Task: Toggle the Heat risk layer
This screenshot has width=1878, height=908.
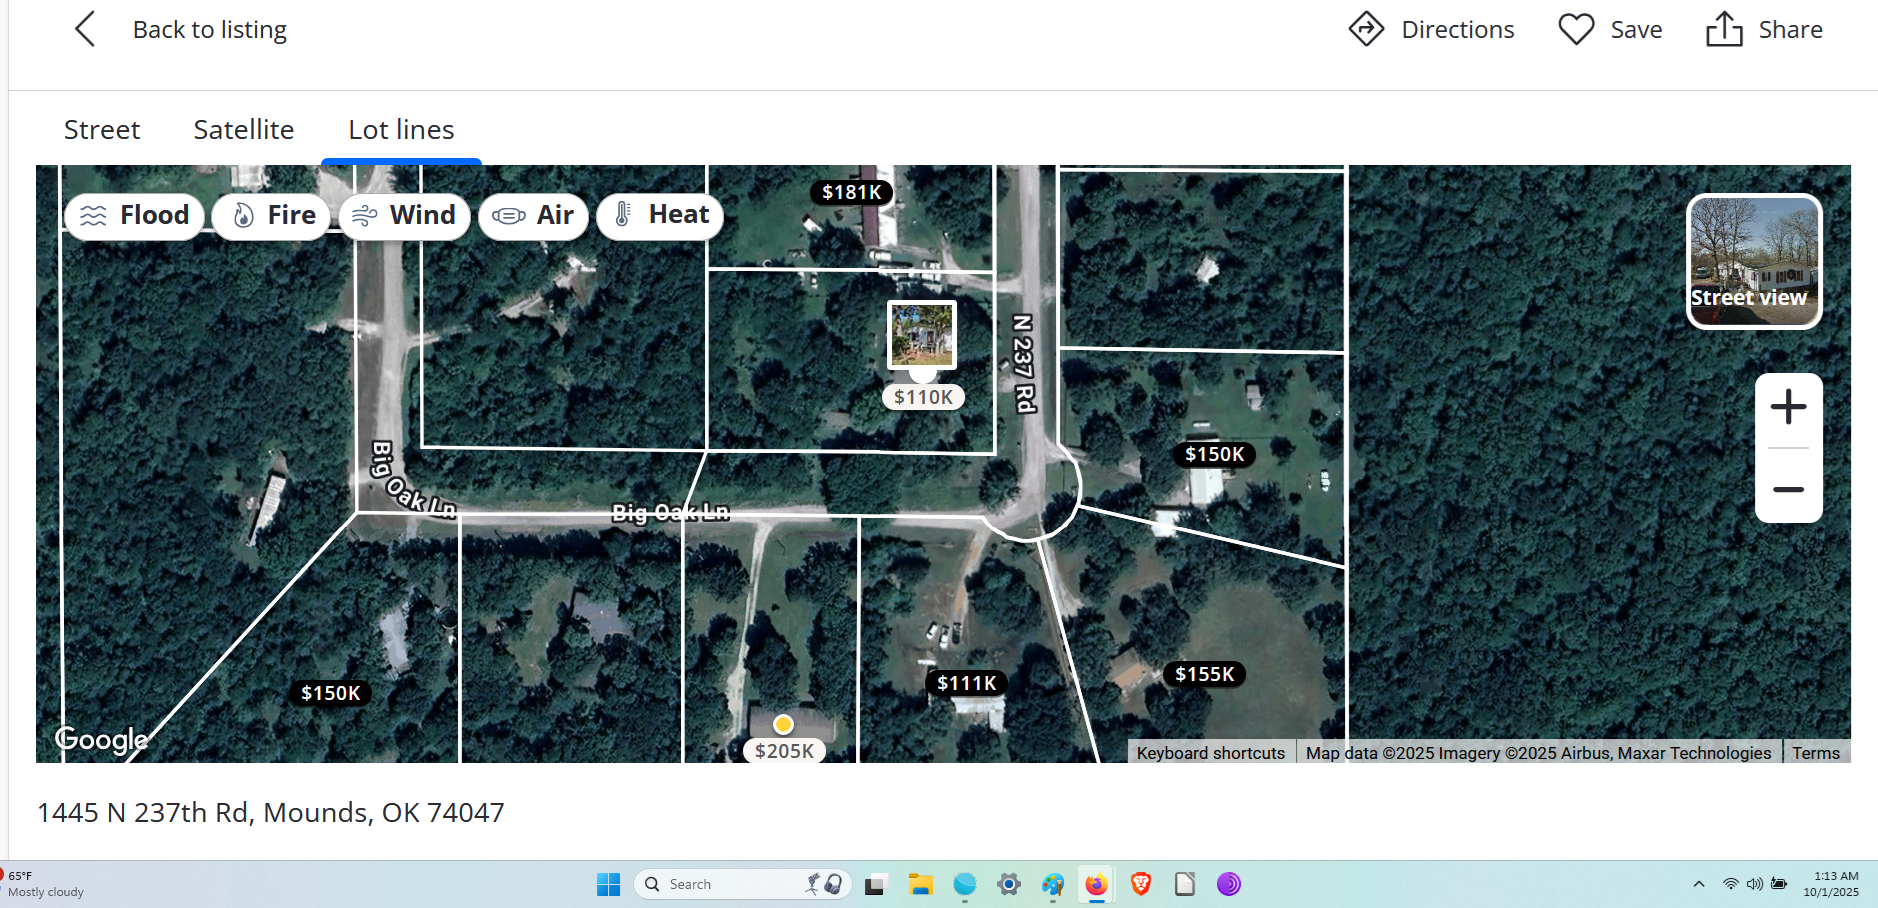Action: point(660,216)
